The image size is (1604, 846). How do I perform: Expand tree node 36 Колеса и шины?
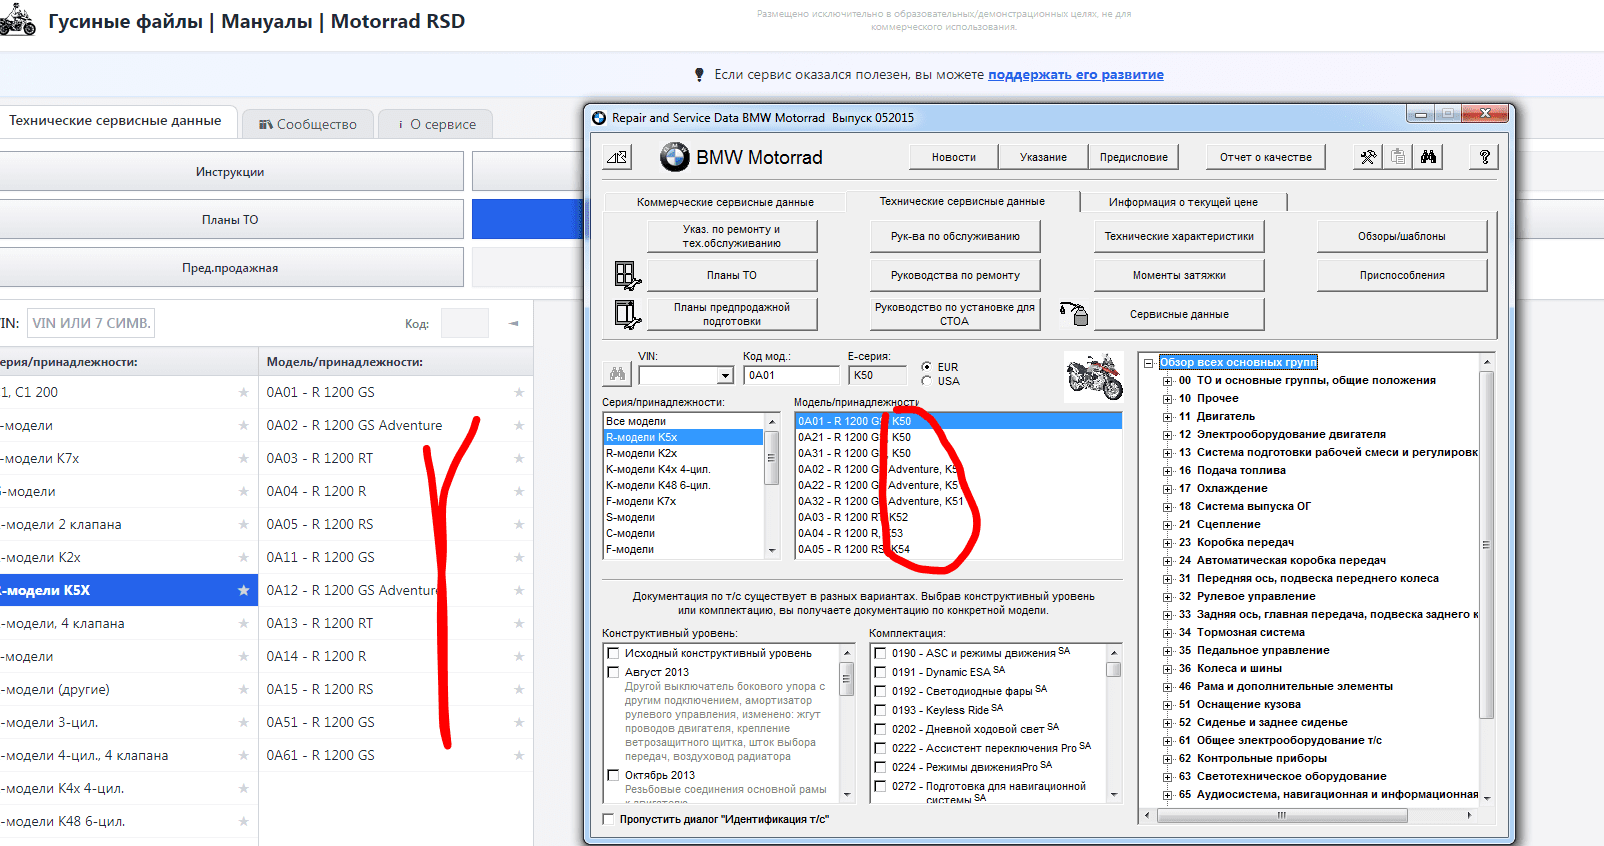[x=1167, y=669]
